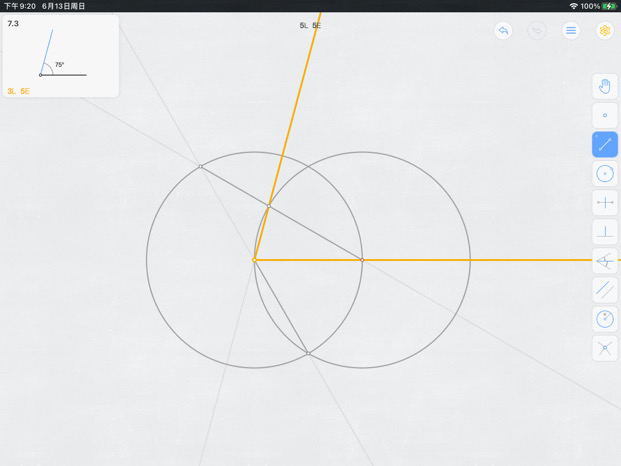Select the Circle tool
Image resolution: width=621 pixels, height=466 pixels.
[605, 174]
